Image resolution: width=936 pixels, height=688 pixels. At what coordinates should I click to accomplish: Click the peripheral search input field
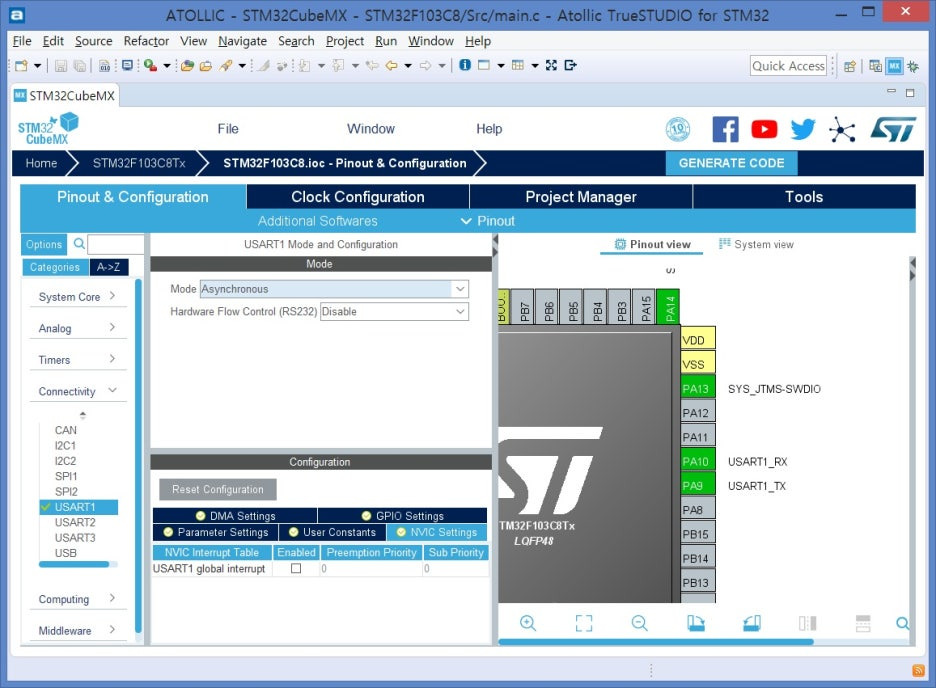tap(116, 244)
